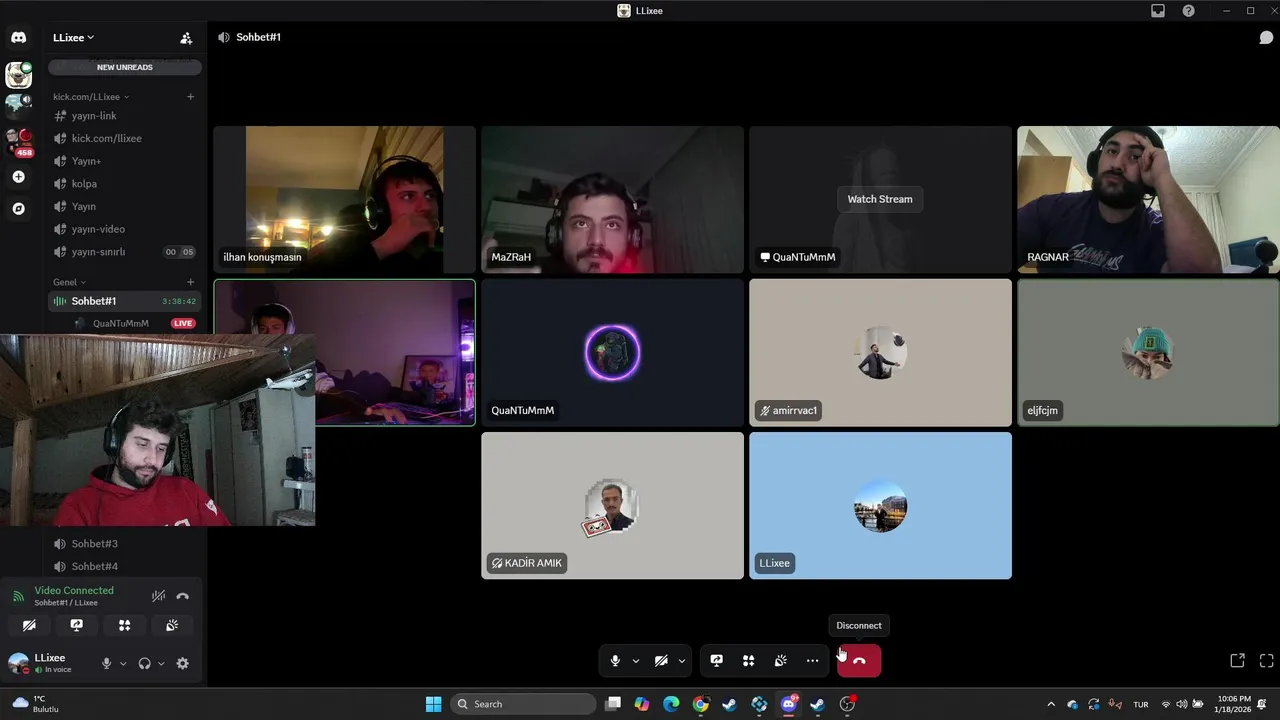Click Watch Stream on QuaNTuMmM tile
This screenshot has height=720, width=1280.
pyautogui.click(x=880, y=199)
